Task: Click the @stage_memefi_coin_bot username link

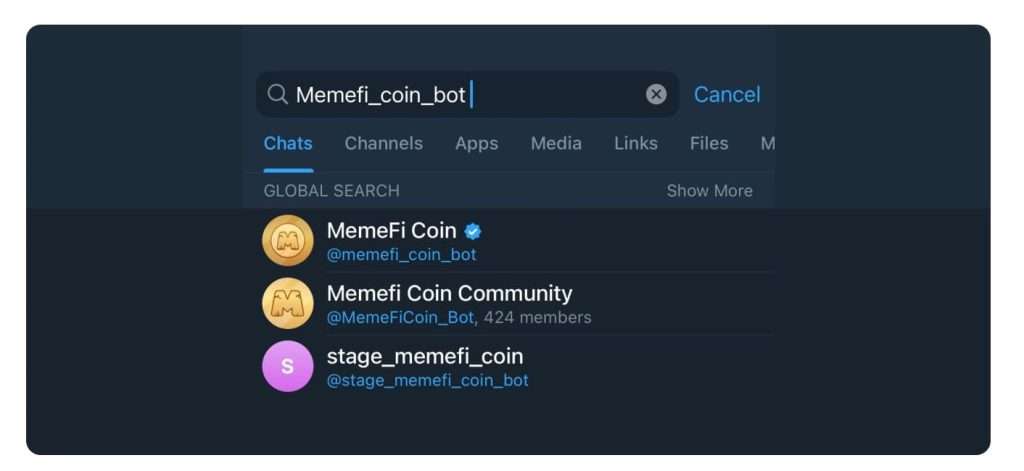Action: tap(428, 381)
